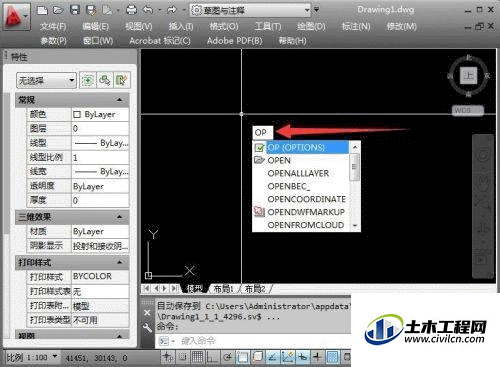Open the WCS coordinate system dropdown

pos(468,110)
